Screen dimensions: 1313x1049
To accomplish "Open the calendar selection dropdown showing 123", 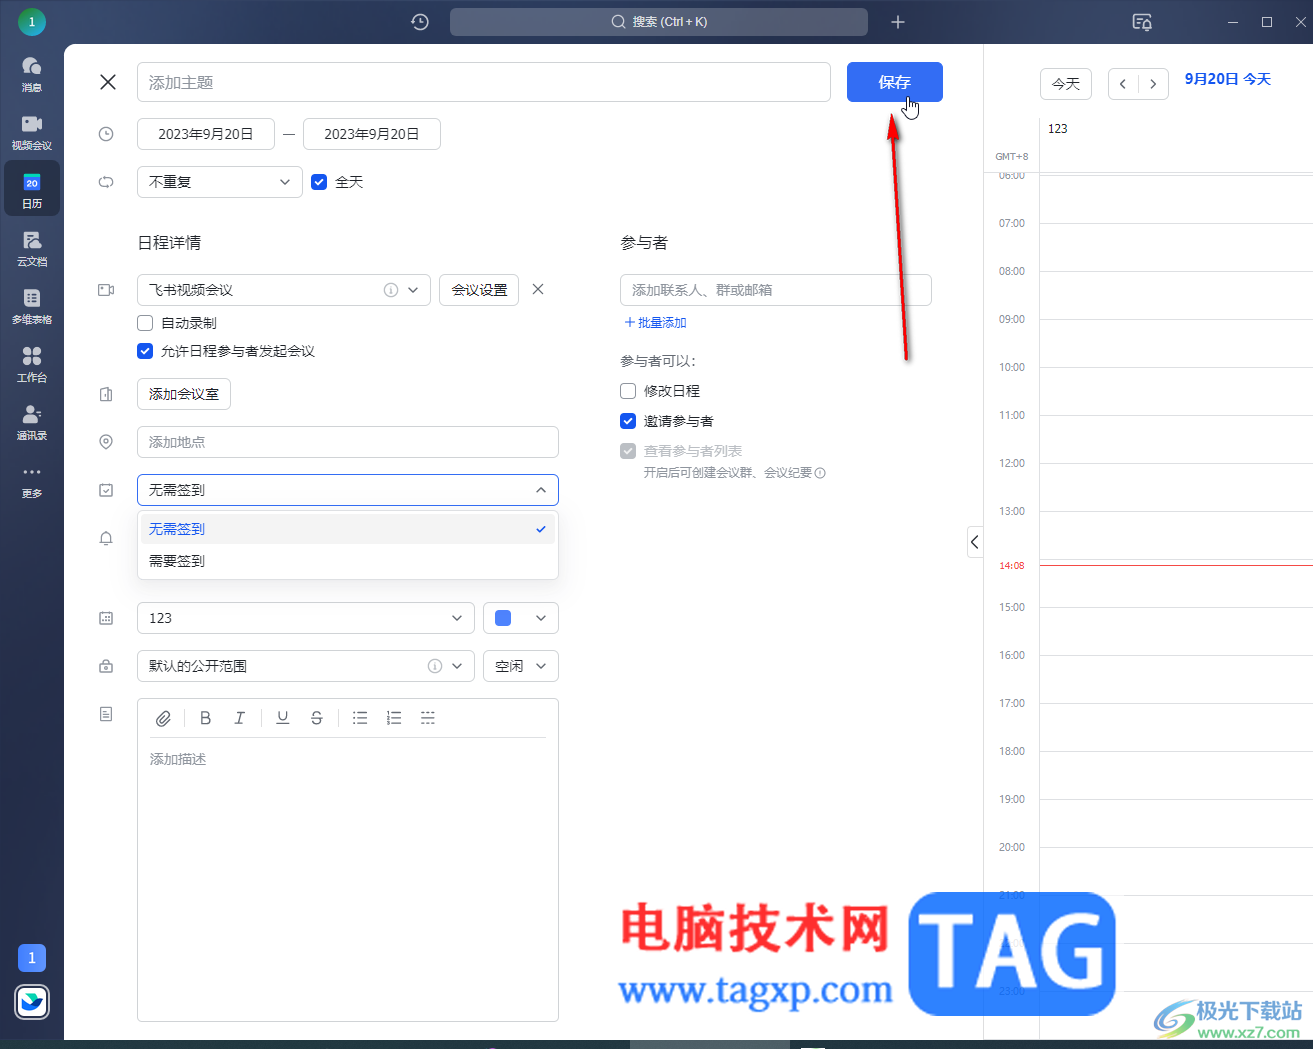I will pos(306,618).
